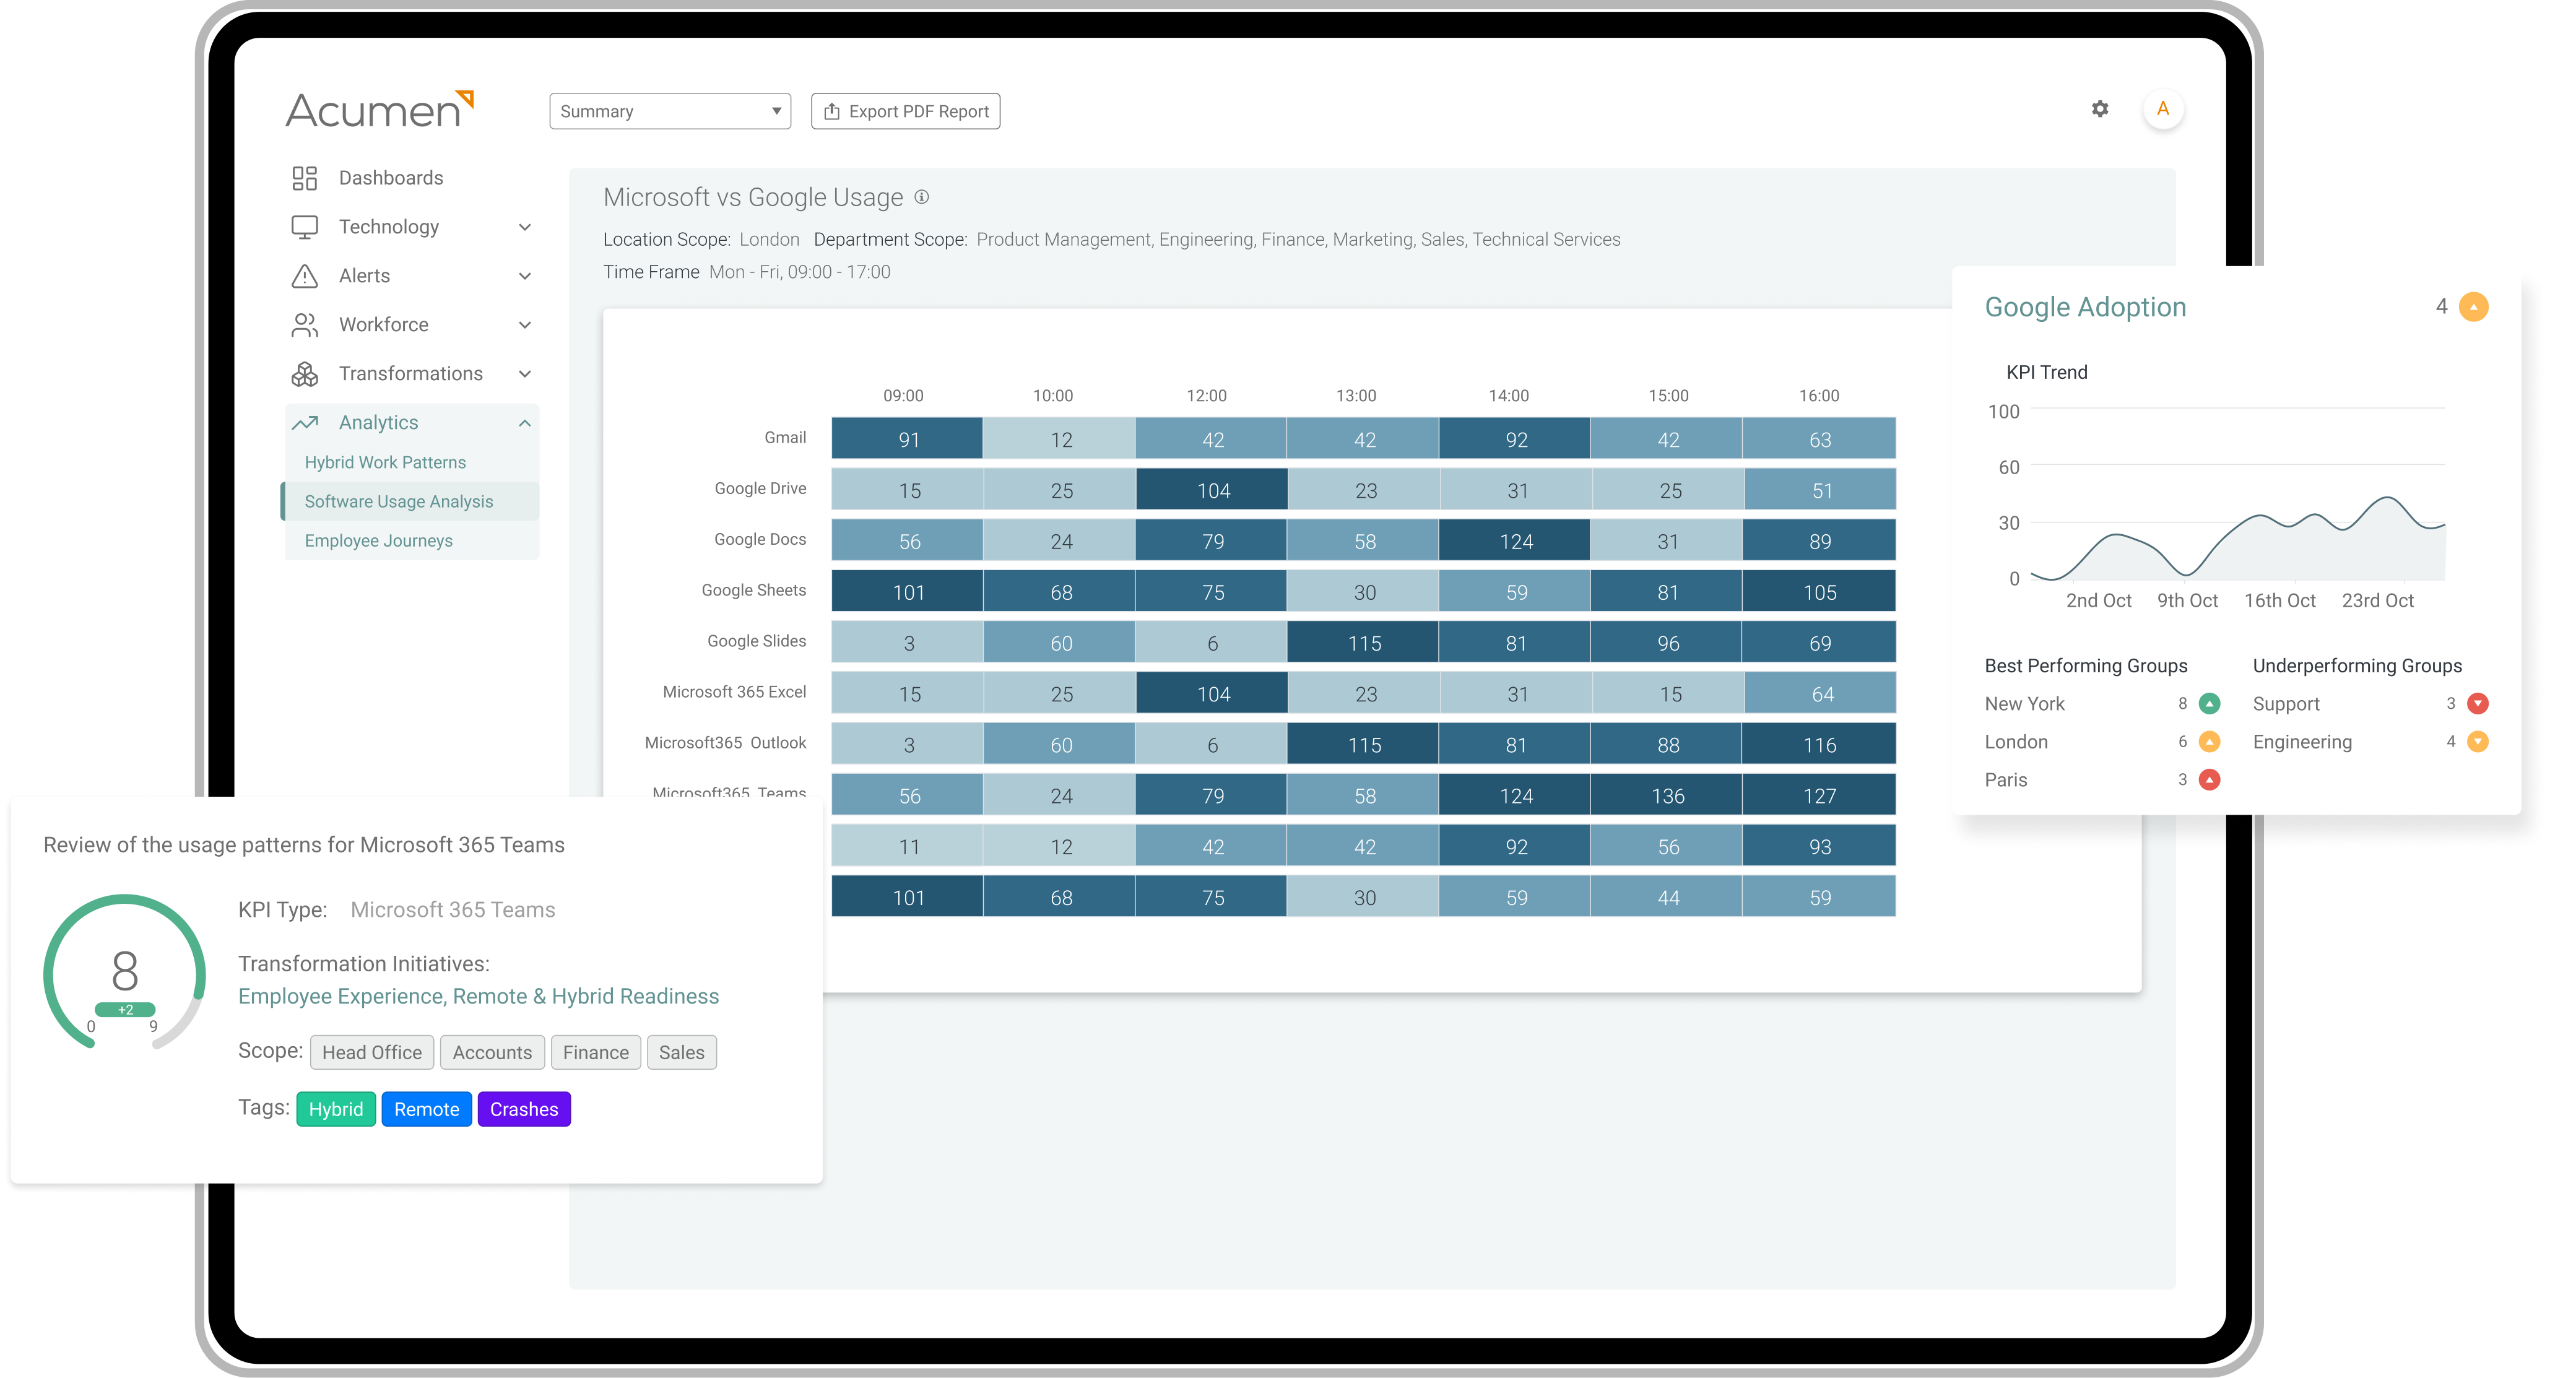The width and height of the screenshot is (2576, 1378).
Task: Go to Dashboards section
Action: 391,178
